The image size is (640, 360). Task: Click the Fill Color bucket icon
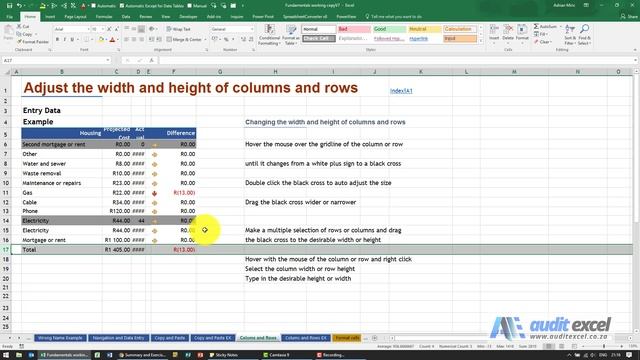(101, 40)
